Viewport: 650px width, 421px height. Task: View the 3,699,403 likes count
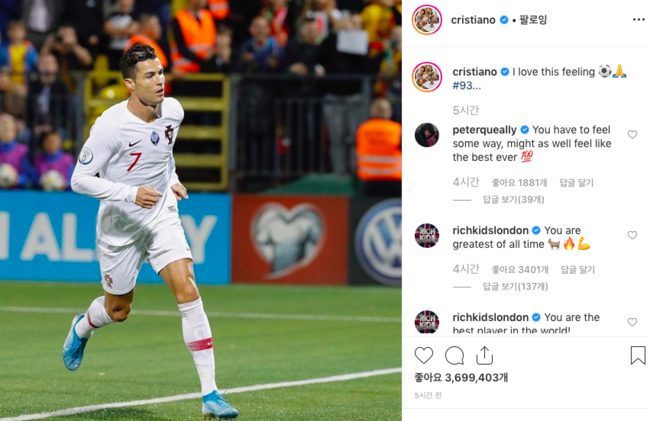pyautogui.click(x=461, y=377)
